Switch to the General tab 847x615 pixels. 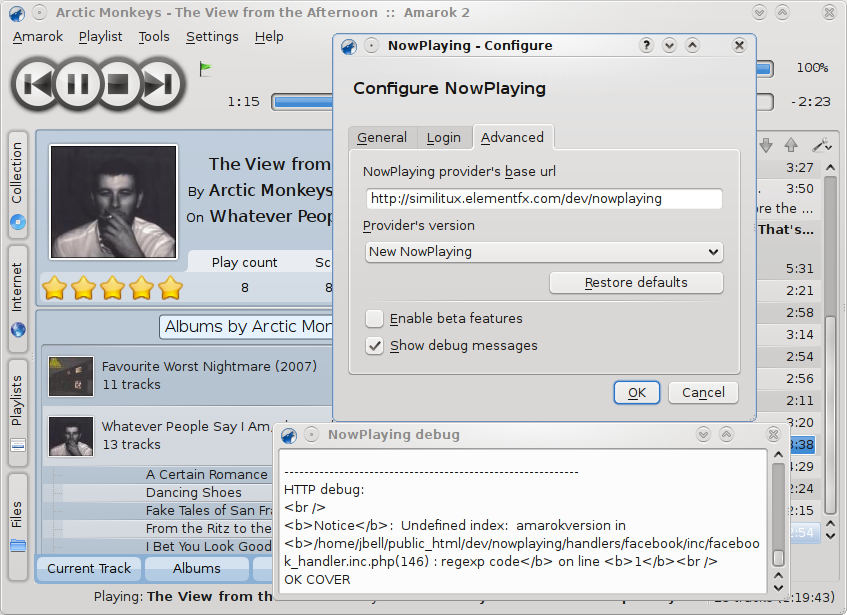click(382, 138)
